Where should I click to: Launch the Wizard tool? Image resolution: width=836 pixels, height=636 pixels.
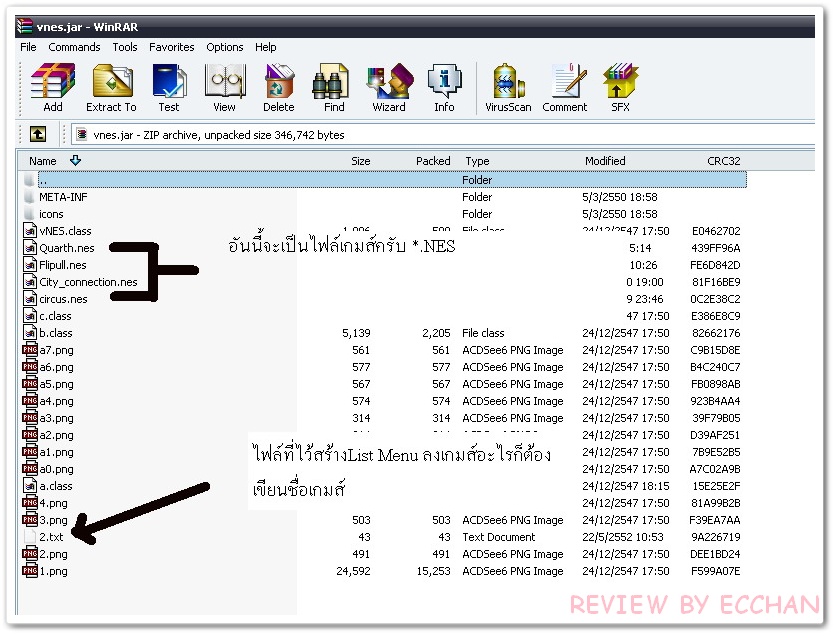point(389,87)
